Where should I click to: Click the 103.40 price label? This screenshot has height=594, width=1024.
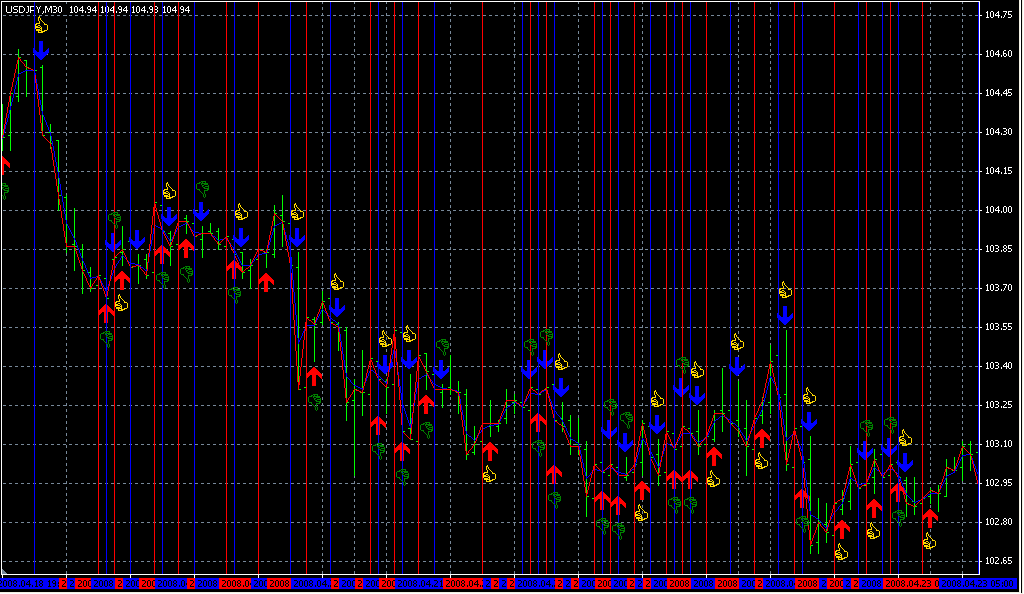(x=999, y=366)
